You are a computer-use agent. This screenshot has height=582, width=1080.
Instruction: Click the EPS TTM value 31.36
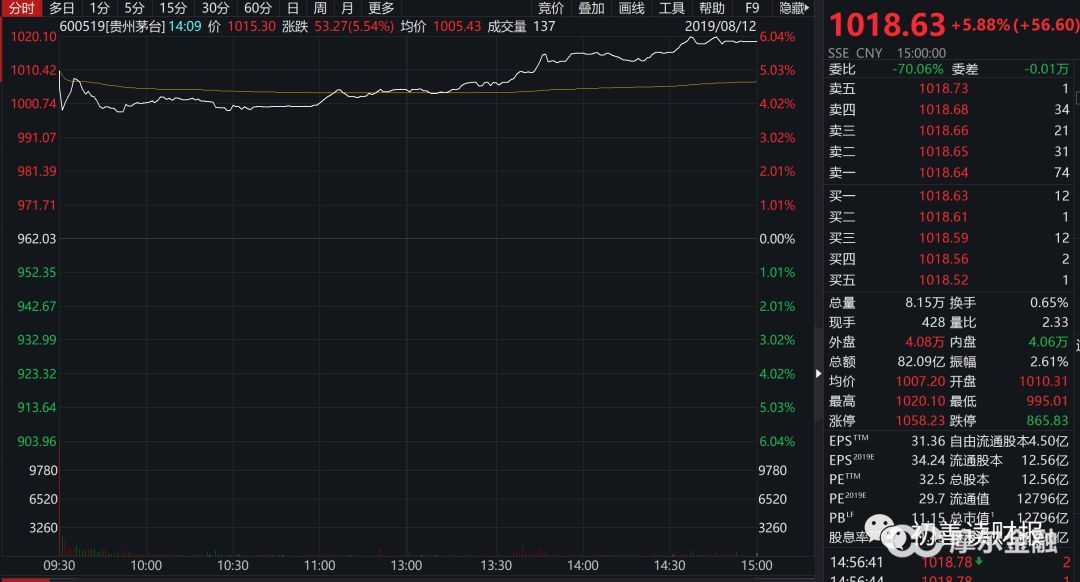click(928, 441)
